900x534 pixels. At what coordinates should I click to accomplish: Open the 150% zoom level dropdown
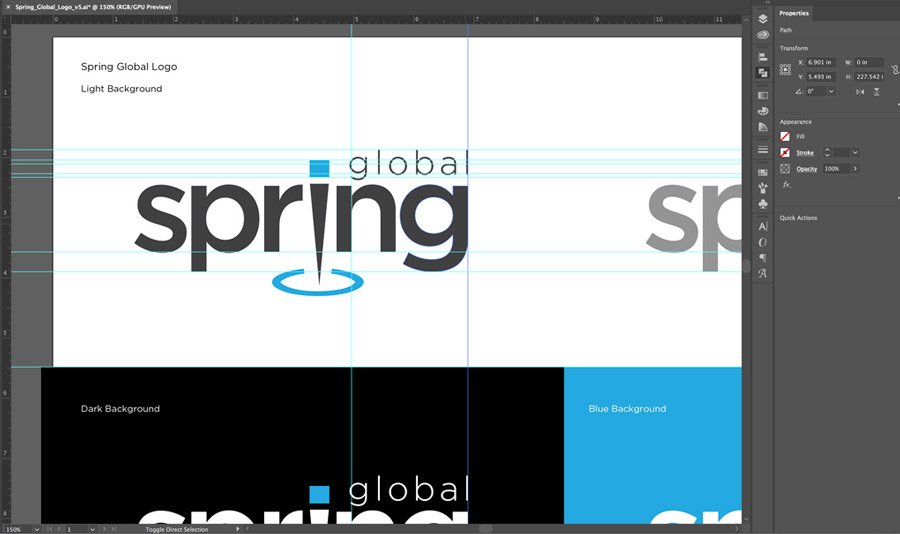click(x=36, y=529)
